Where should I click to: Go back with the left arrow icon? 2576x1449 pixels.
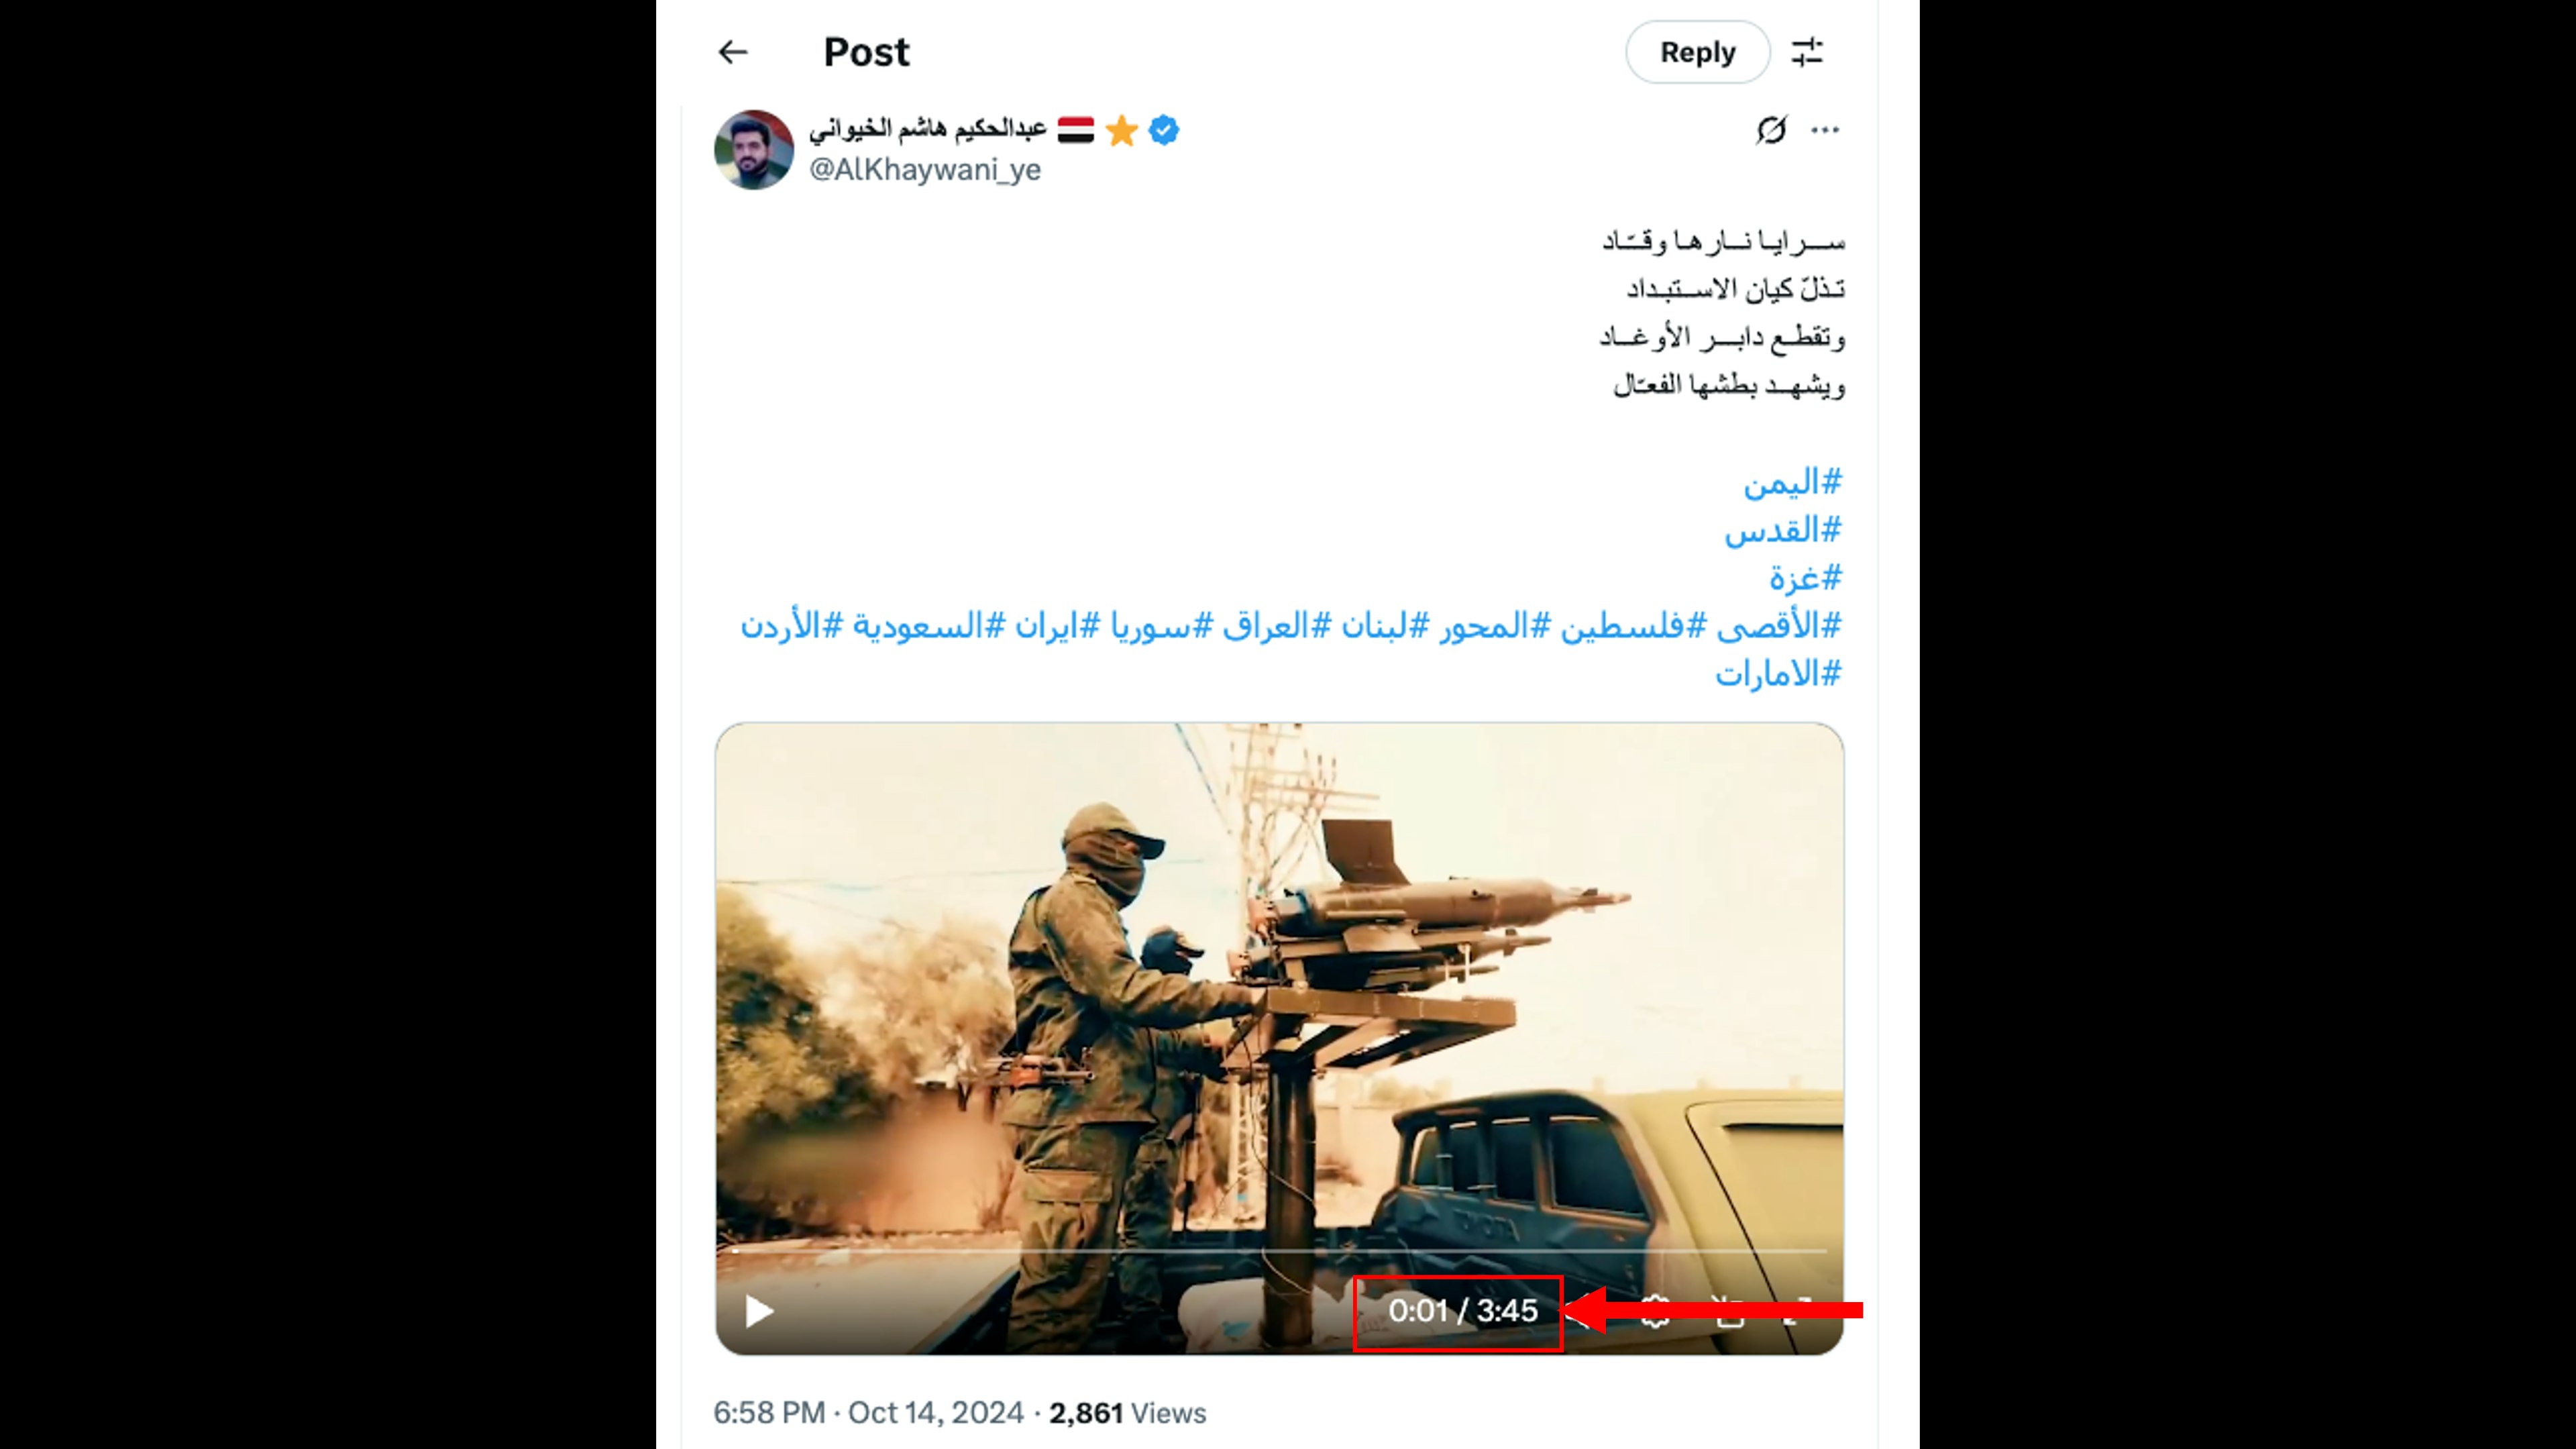coord(733,52)
